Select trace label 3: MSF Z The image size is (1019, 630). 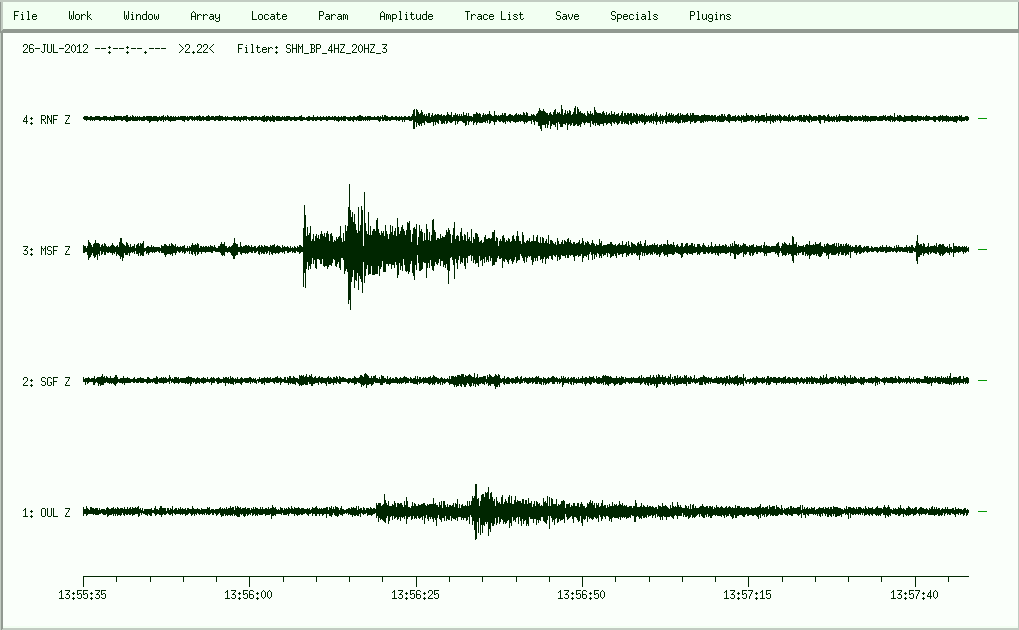(x=46, y=251)
